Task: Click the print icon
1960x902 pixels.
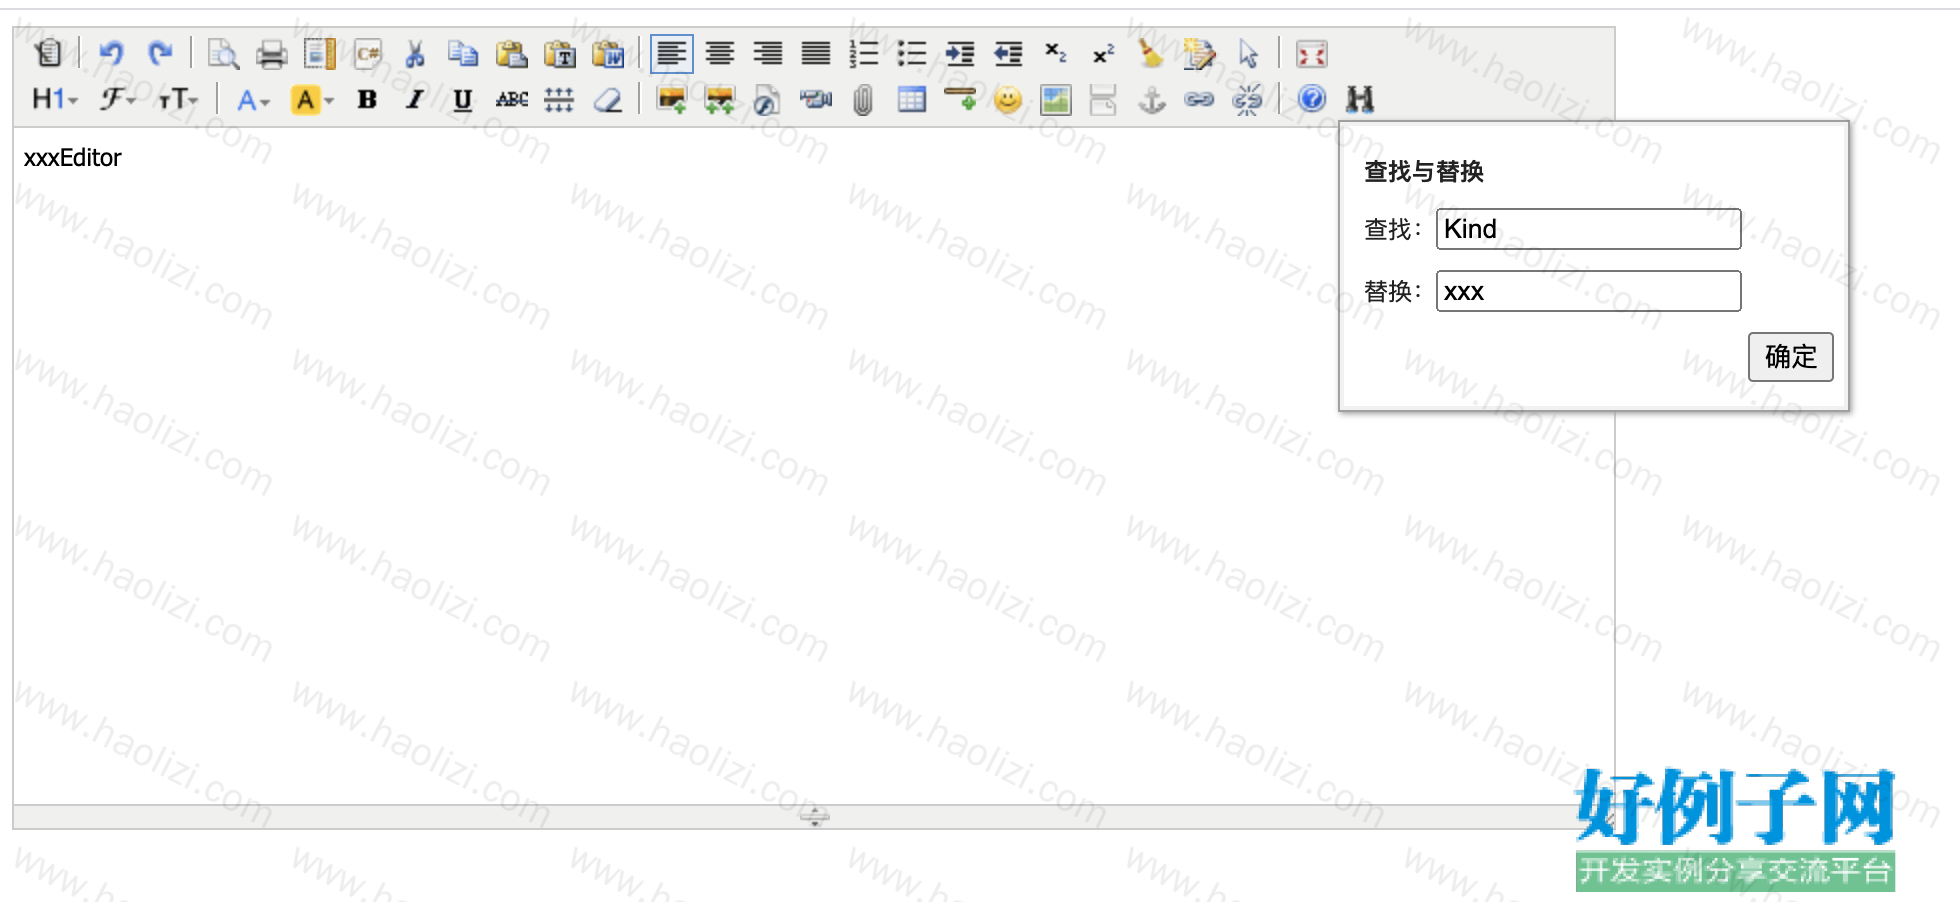Action: tap(271, 53)
